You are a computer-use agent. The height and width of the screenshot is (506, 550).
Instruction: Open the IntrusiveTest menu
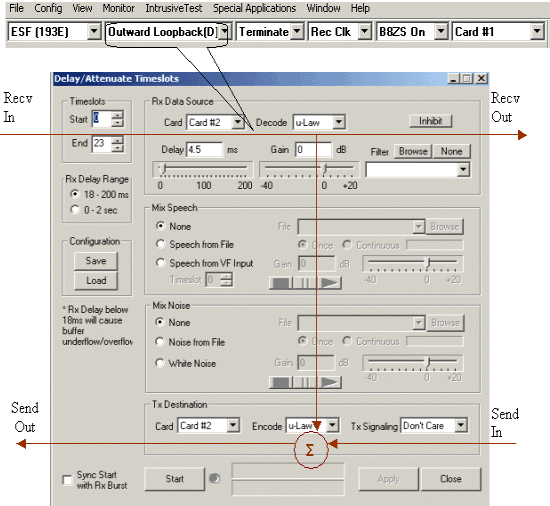(174, 8)
